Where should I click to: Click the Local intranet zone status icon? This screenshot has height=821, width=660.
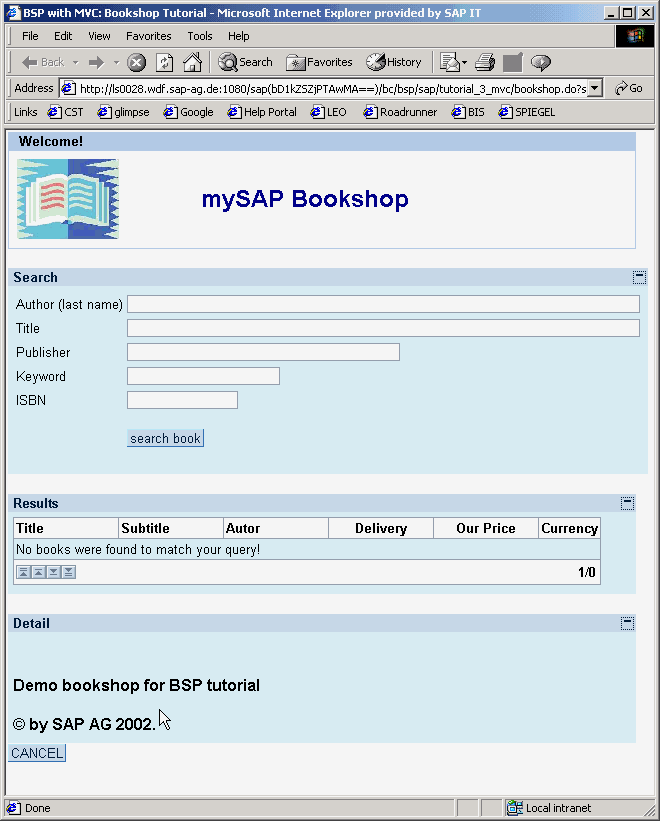coord(514,808)
